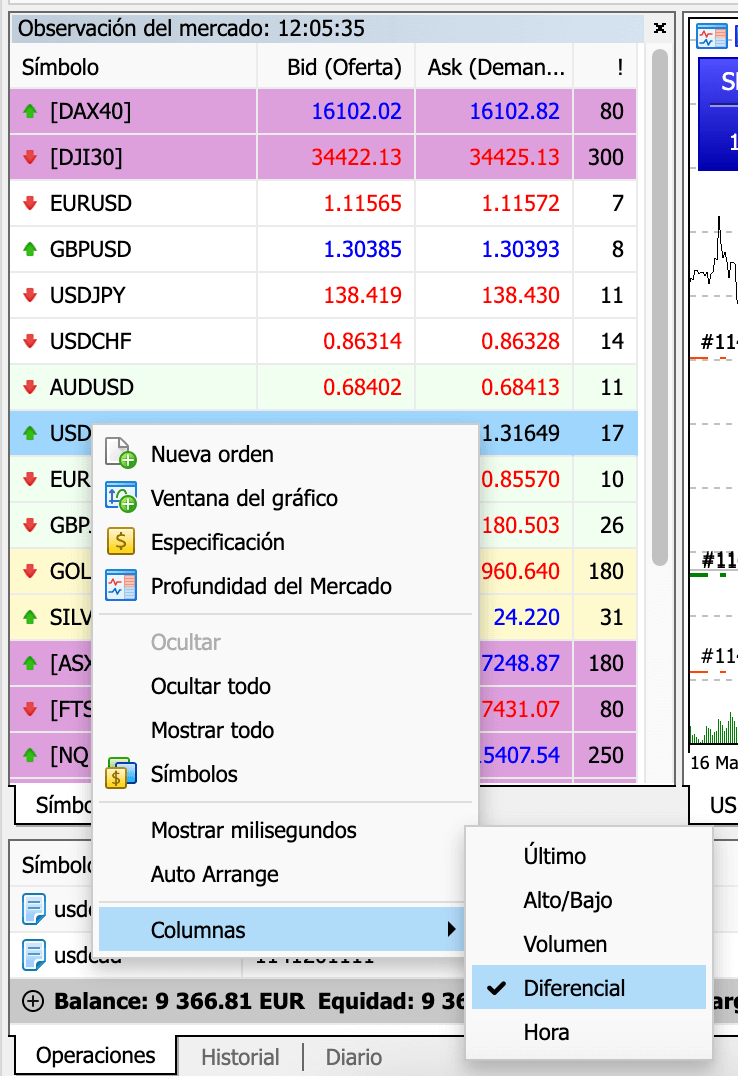Click the EURUSD bid value 1.11565

[362, 203]
